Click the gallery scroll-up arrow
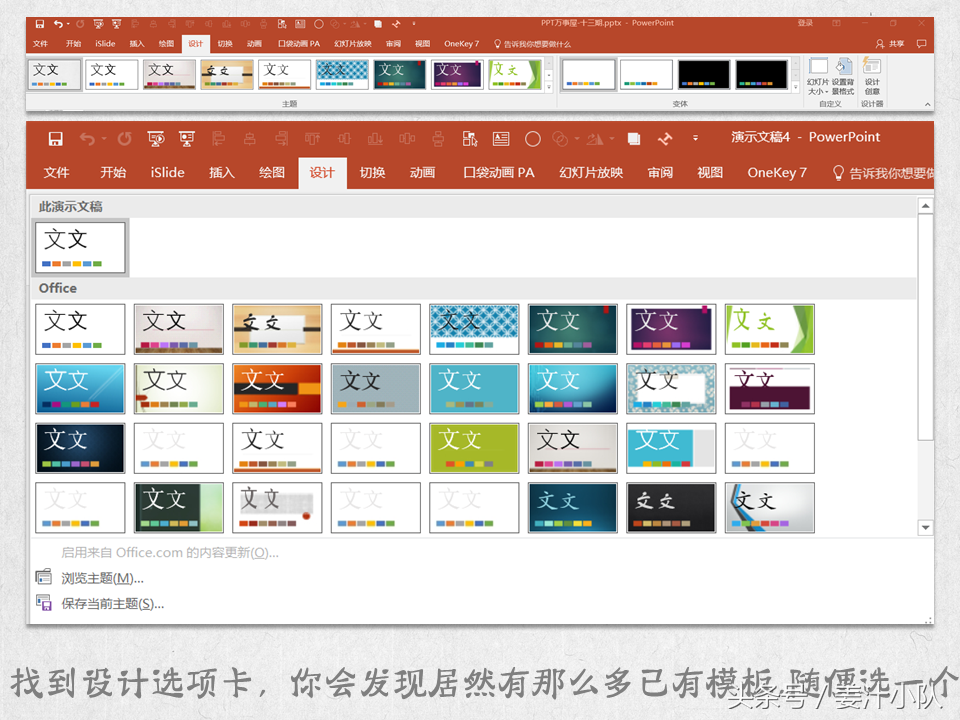960x720 pixels. 925,206
